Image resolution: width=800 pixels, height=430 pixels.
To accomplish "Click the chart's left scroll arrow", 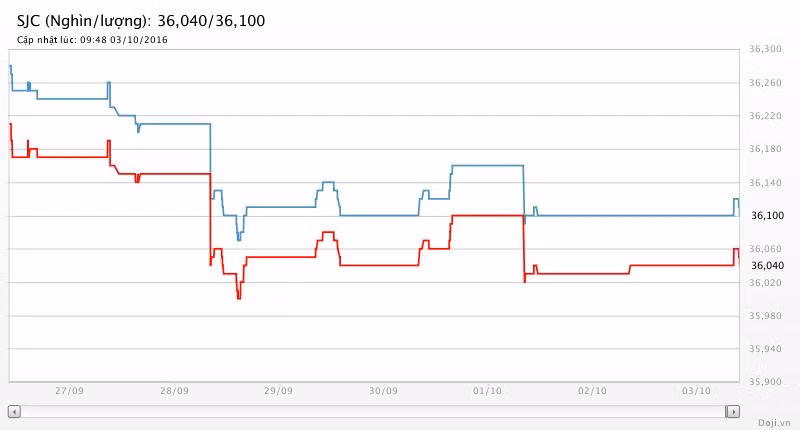I will point(14,411).
